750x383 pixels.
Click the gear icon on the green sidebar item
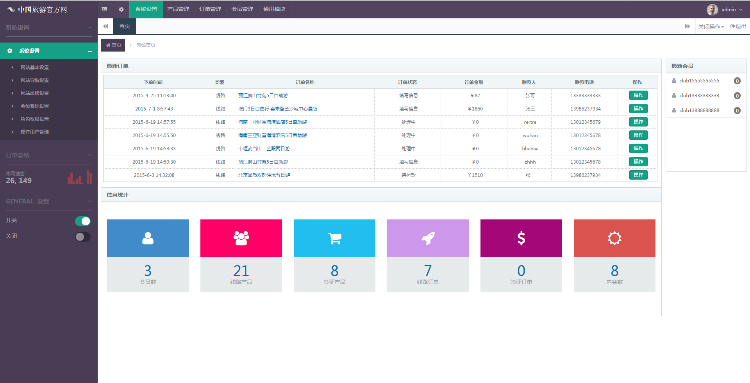tap(10, 51)
